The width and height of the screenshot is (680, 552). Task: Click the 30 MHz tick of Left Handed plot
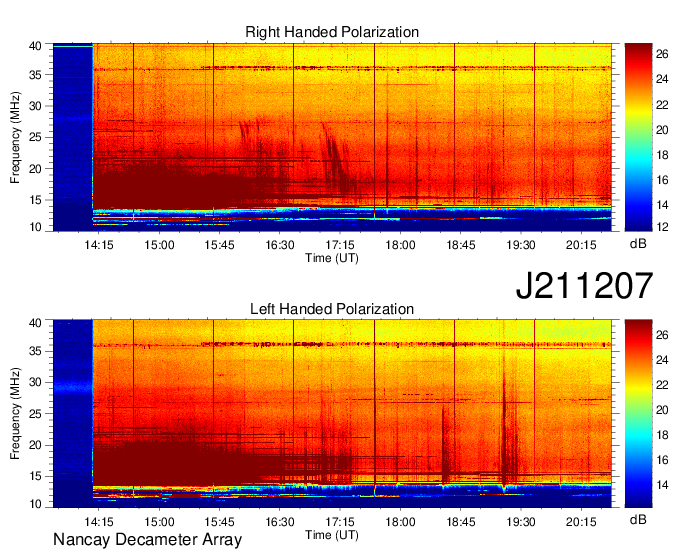(35, 382)
